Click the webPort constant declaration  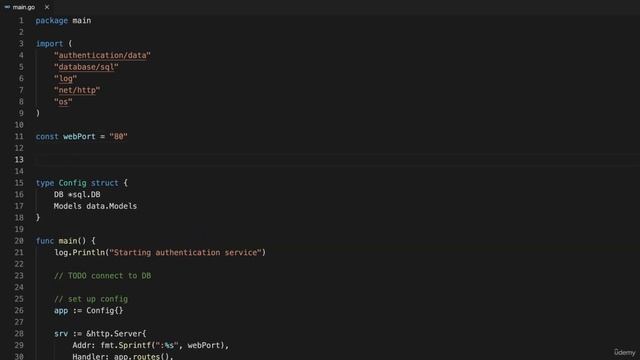click(82, 136)
